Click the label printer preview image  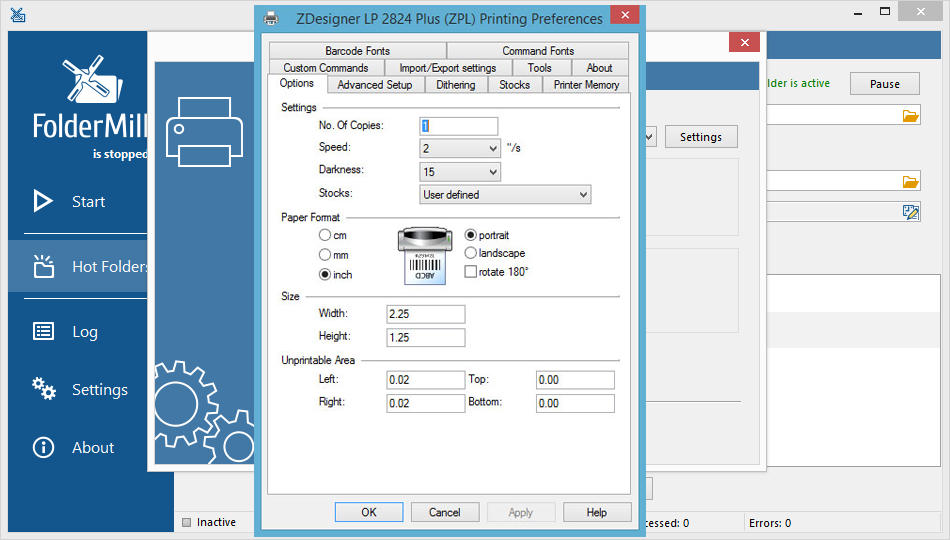(425, 256)
